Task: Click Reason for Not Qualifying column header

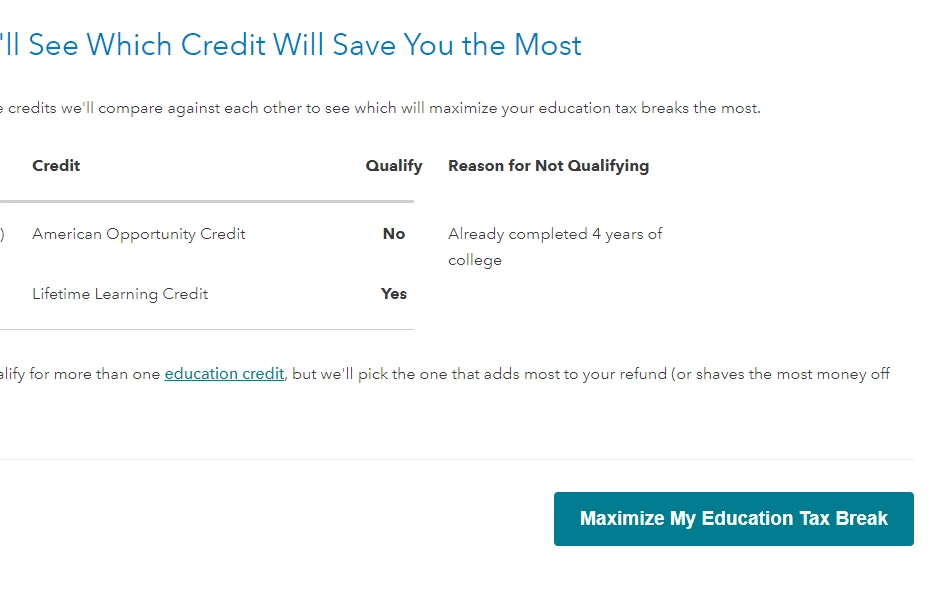Action: (548, 166)
